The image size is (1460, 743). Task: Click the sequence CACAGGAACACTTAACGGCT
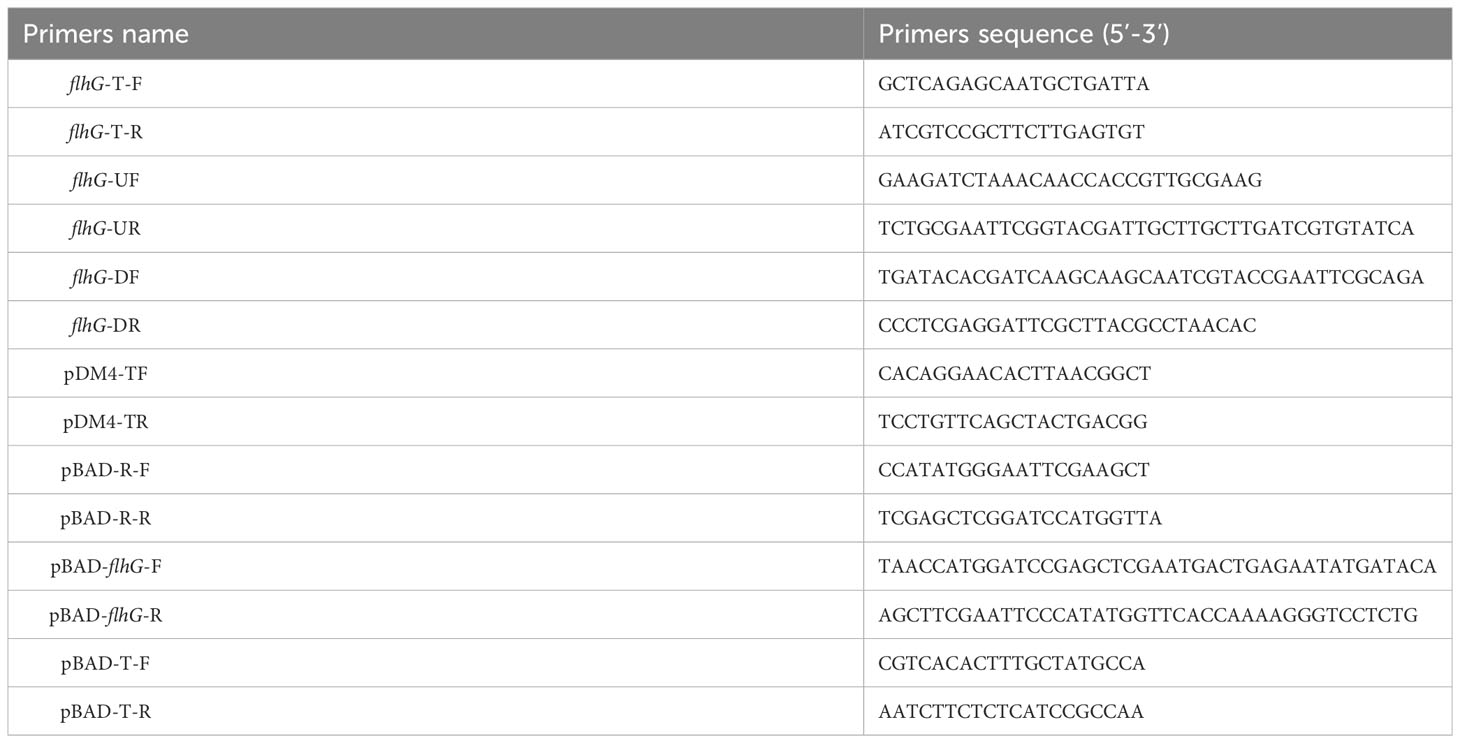(1015, 373)
